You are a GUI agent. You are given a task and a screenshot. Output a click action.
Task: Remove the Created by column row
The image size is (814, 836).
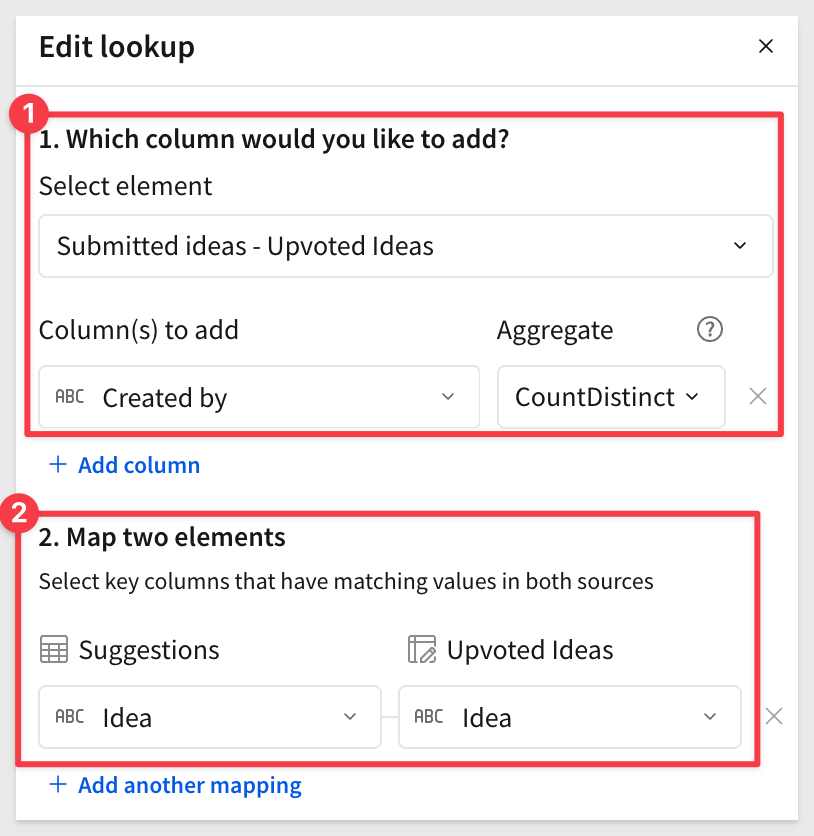tap(758, 397)
